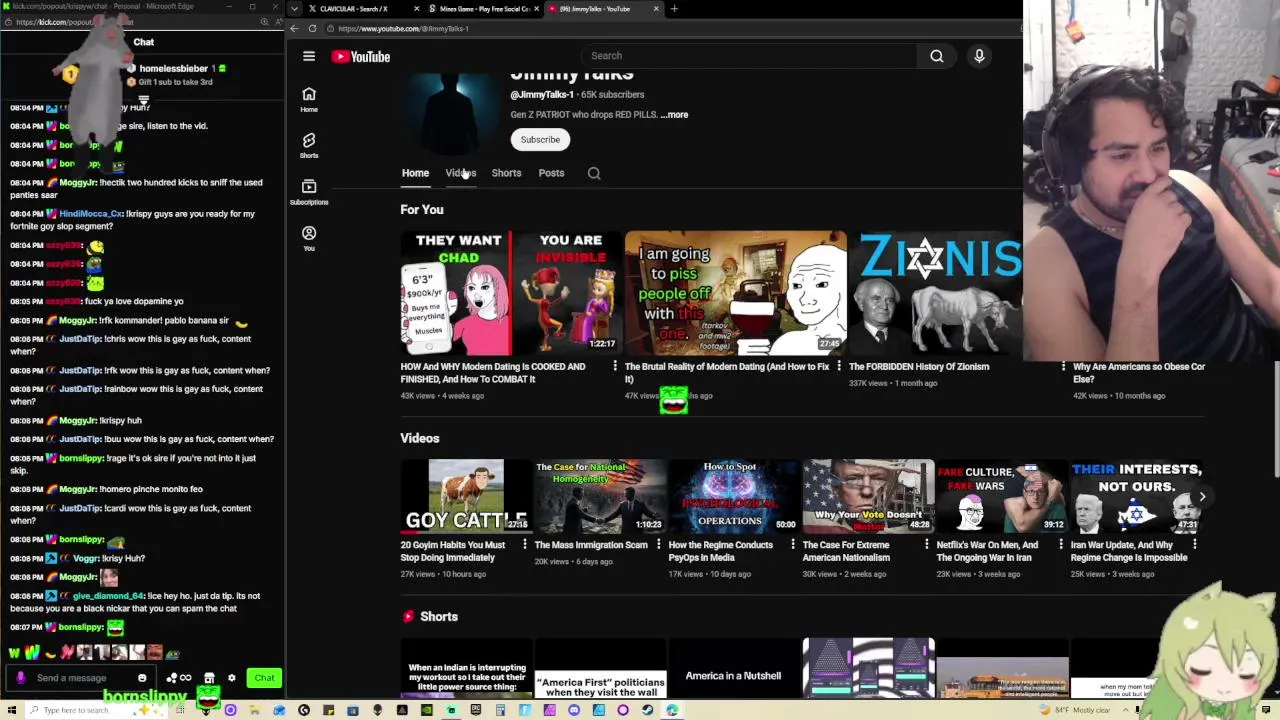Search within the channel using magnifier icon
1280x720 pixels.
tap(594, 173)
